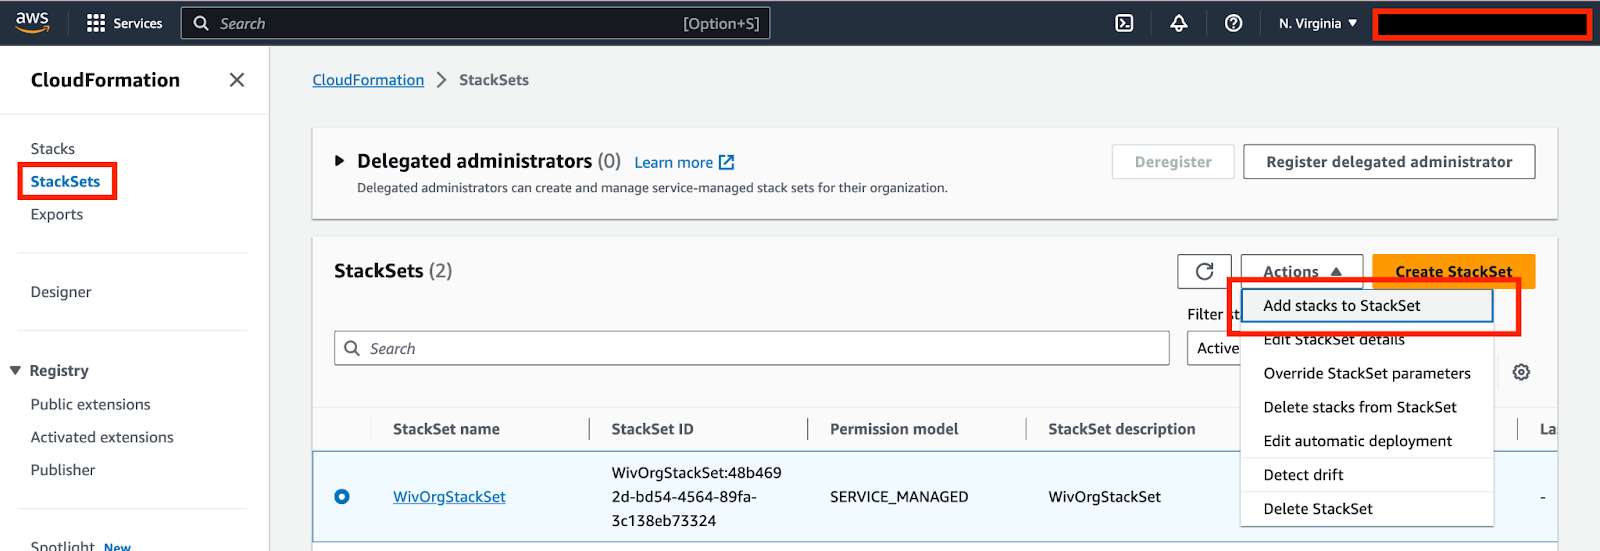This screenshot has width=1600, height=551.
Task: Choose Detect drift
Action: click(1367, 475)
